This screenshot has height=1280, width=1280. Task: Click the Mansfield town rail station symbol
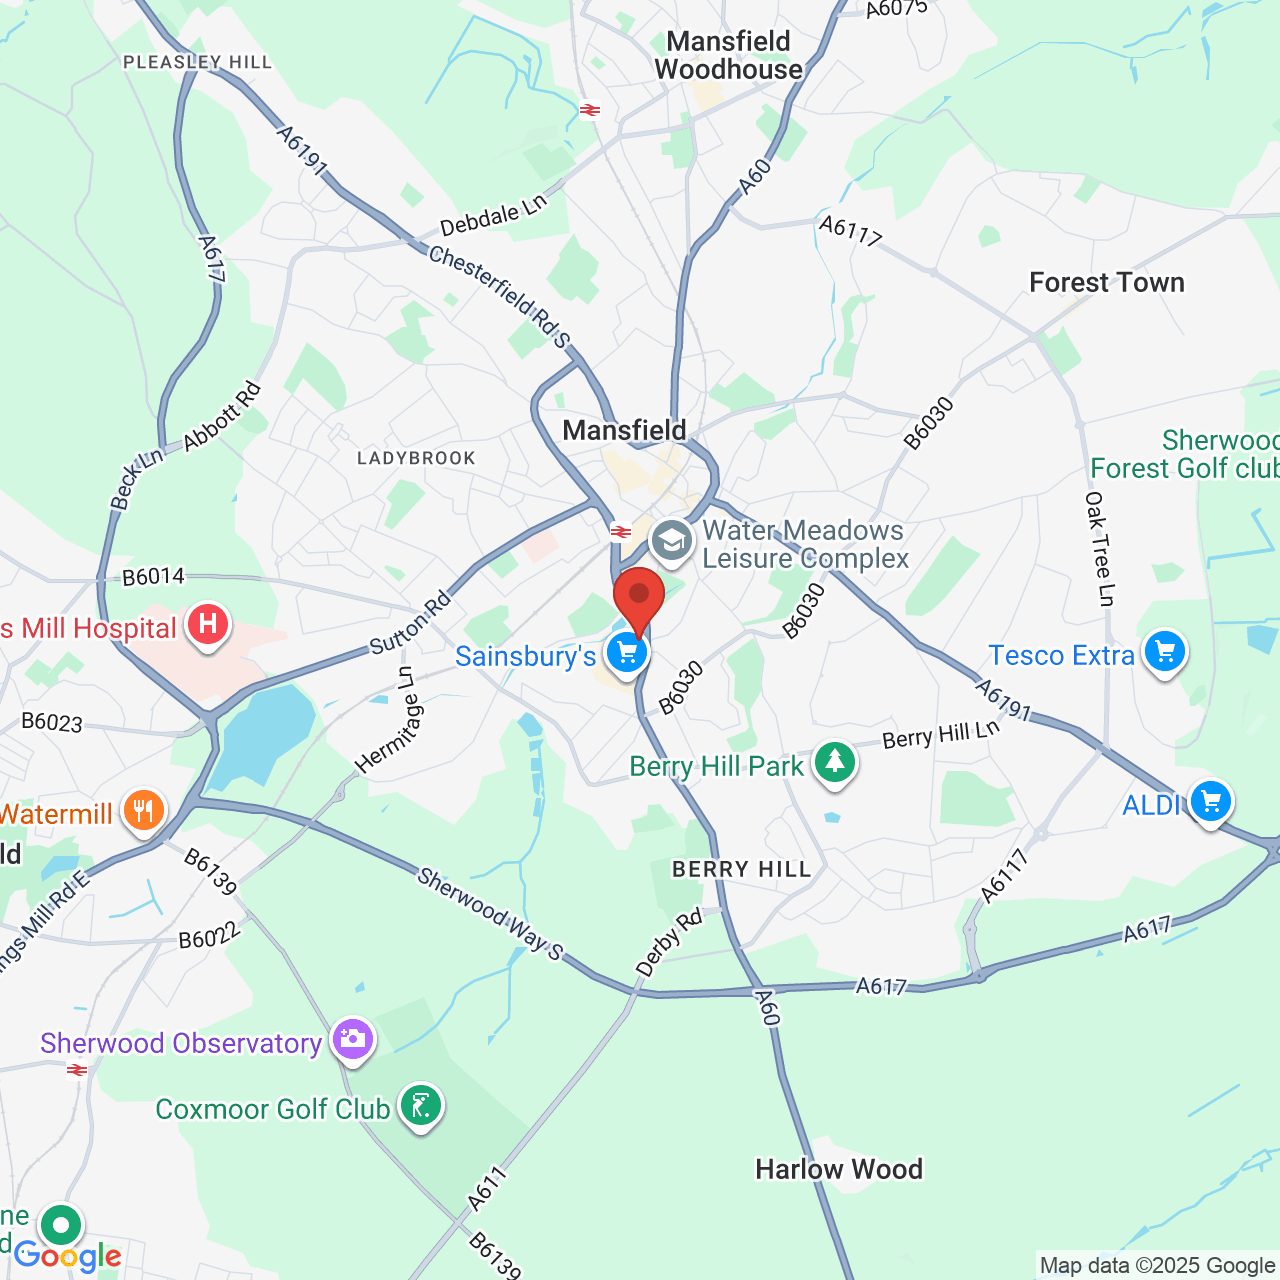621,531
